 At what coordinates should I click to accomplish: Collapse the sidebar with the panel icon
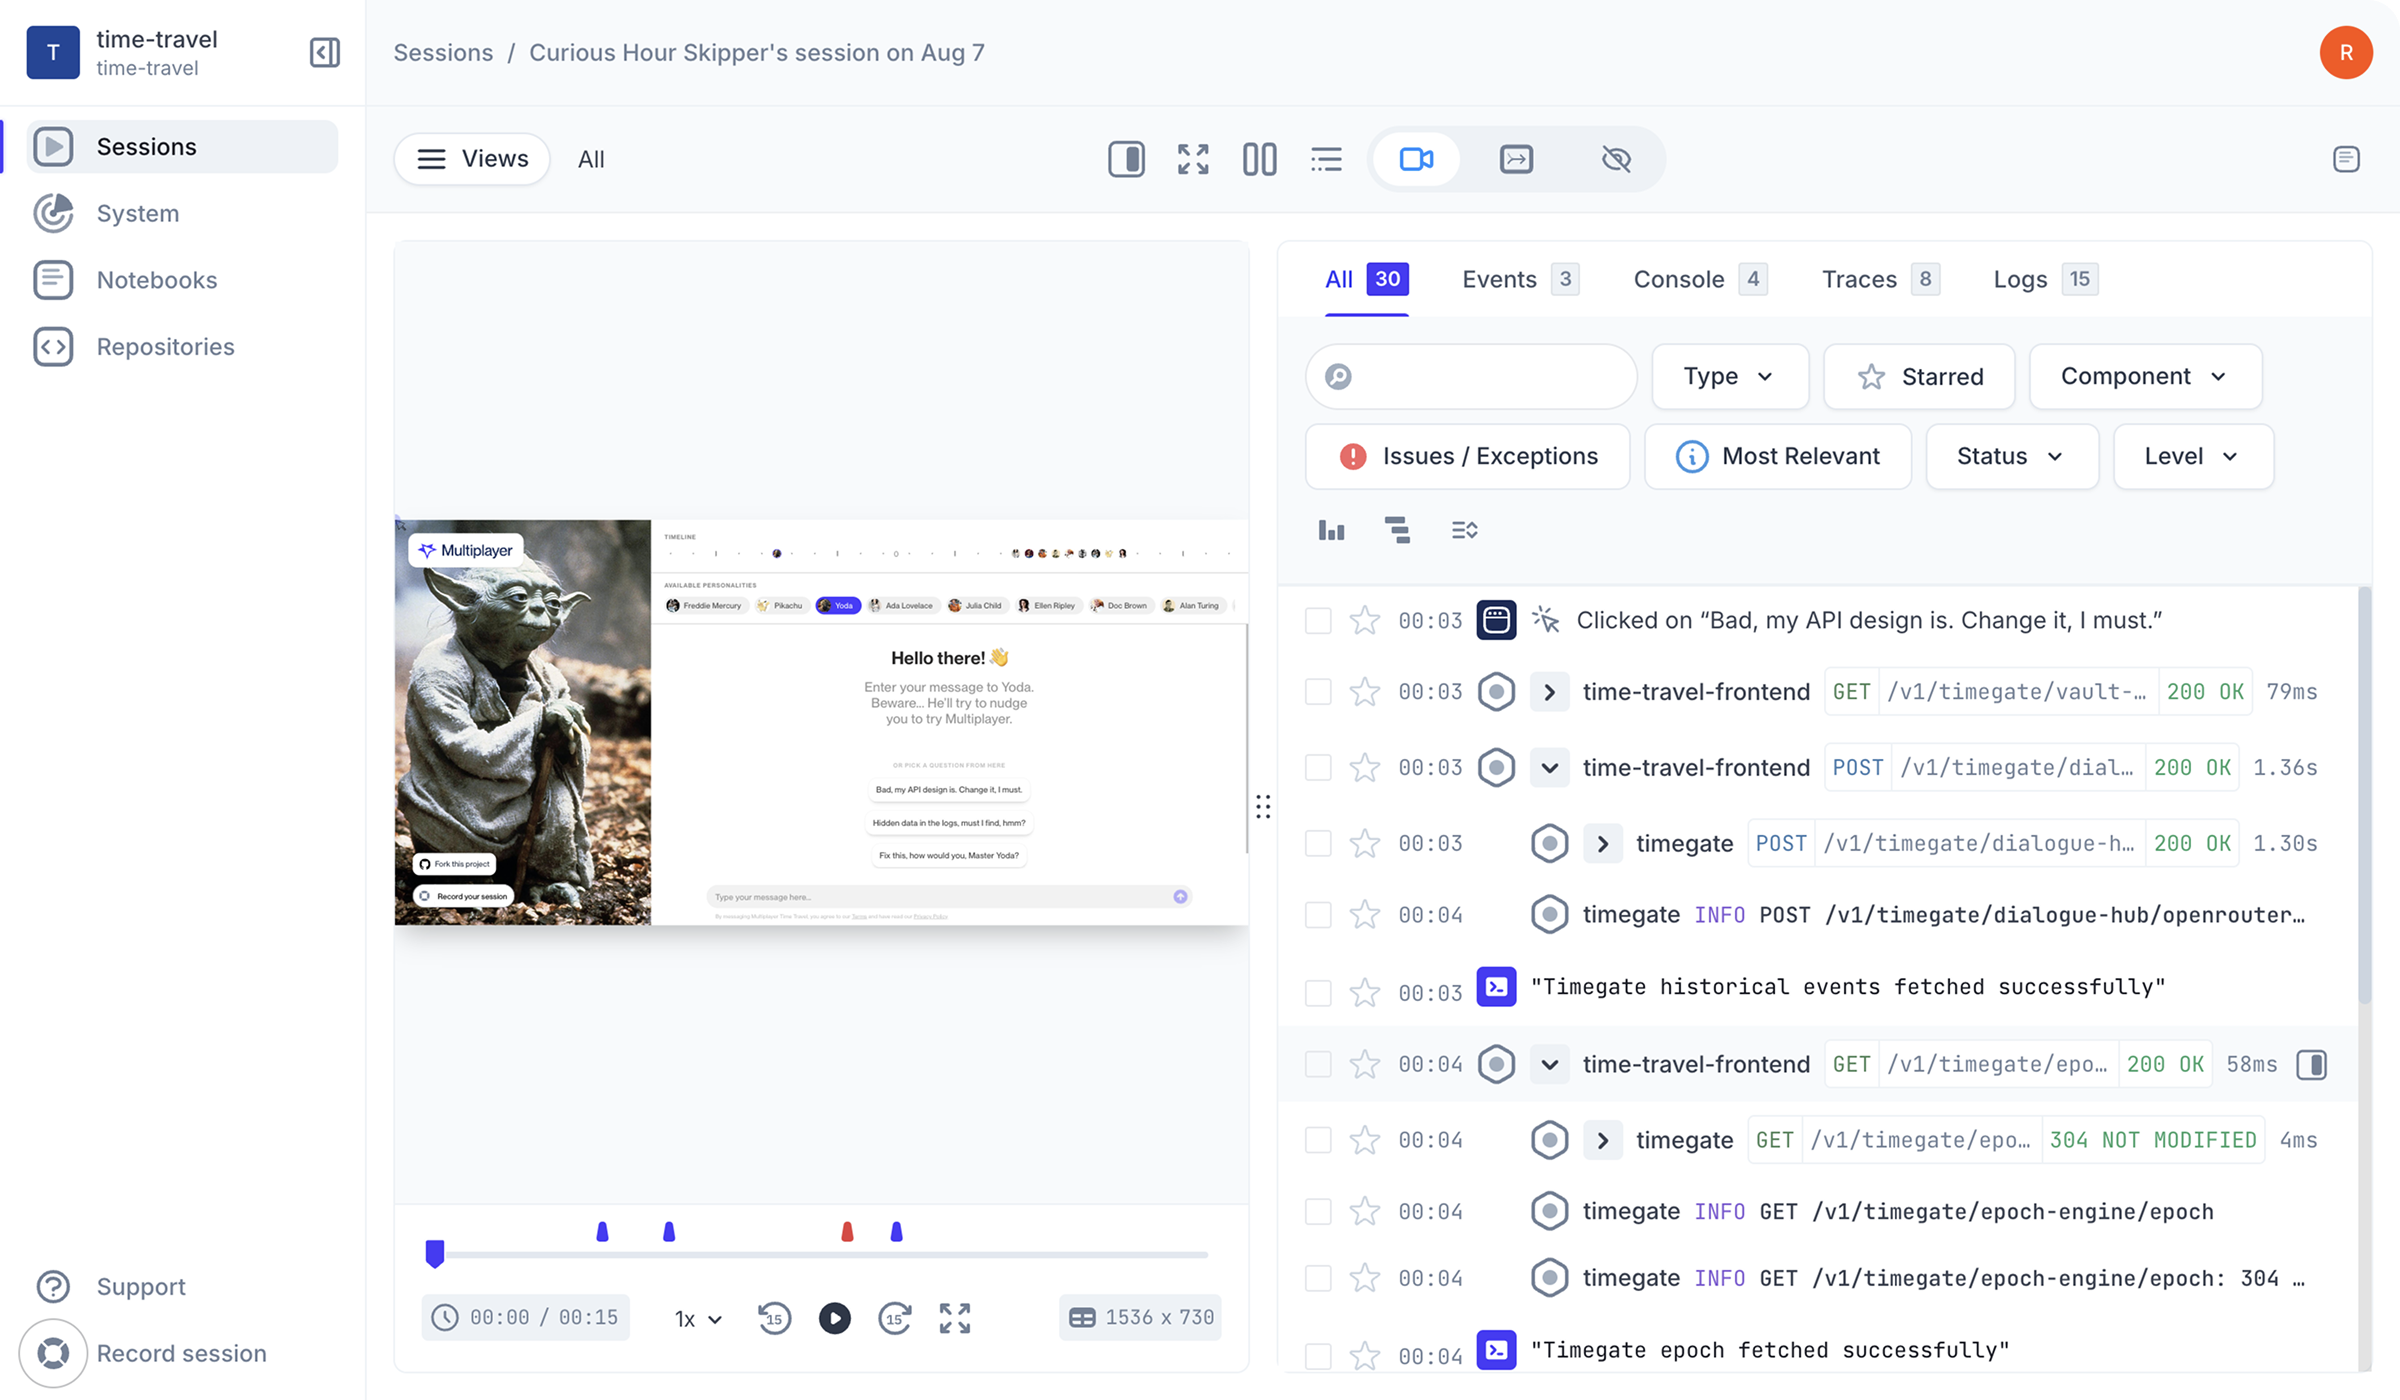coord(325,53)
